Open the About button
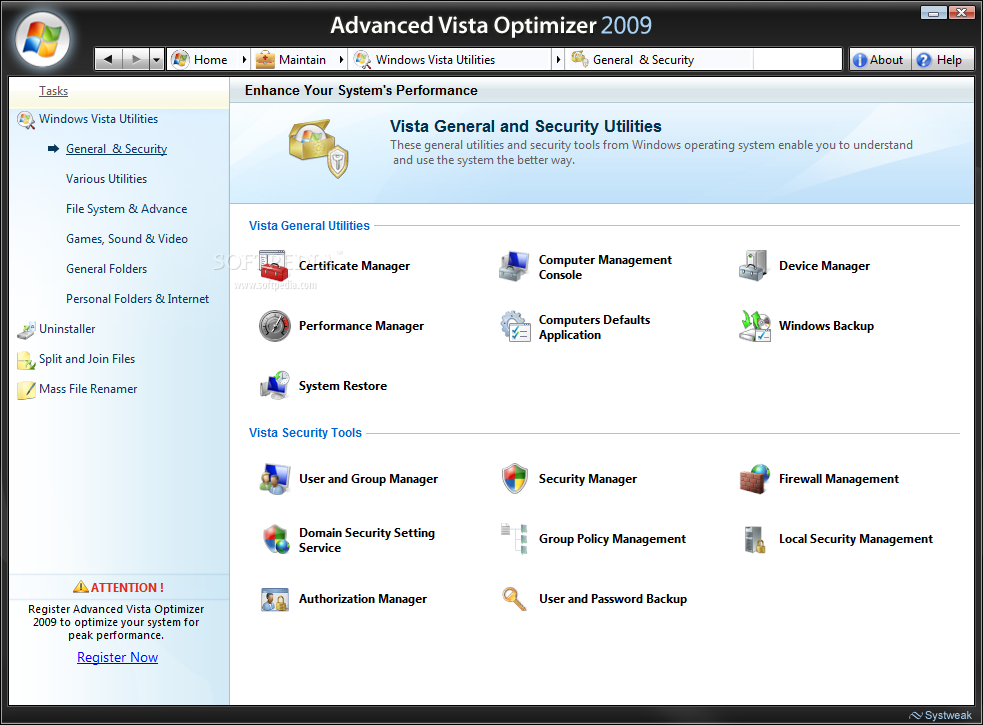Screen dimensions: 983x725 click(x=880, y=60)
